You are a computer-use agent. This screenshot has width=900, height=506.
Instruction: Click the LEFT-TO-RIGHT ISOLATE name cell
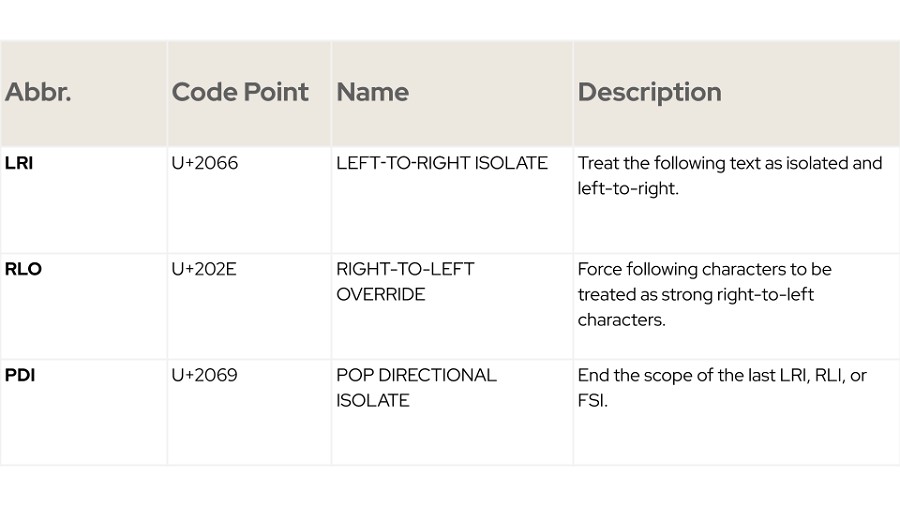coord(442,163)
